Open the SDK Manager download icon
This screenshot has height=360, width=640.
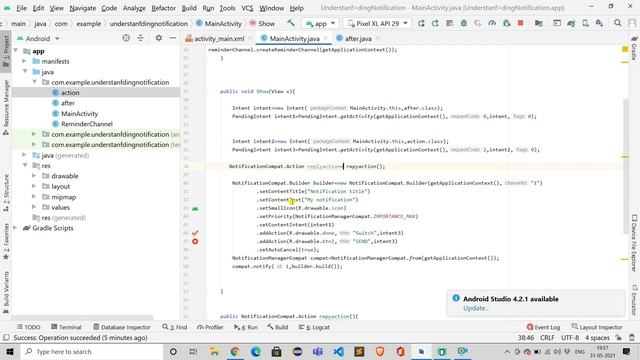(x=599, y=23)
